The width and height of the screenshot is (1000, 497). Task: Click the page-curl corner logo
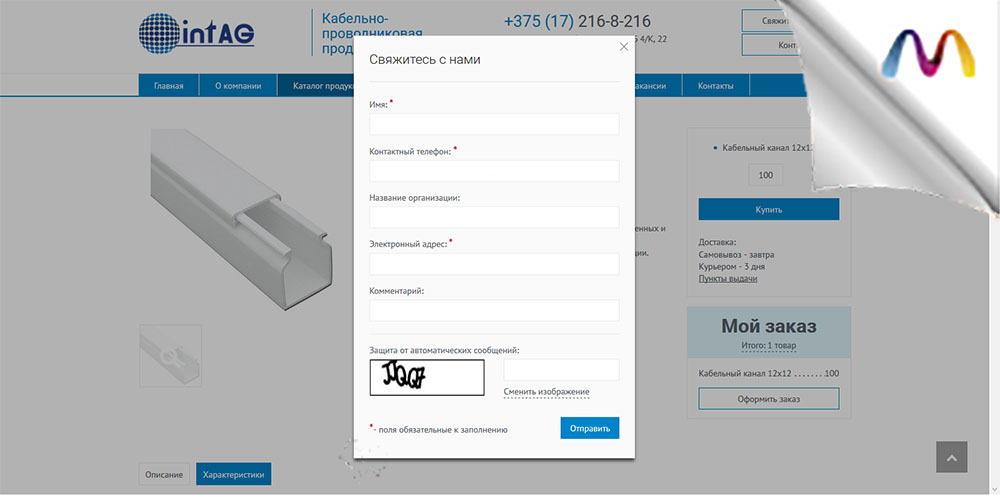pos(928,54)
